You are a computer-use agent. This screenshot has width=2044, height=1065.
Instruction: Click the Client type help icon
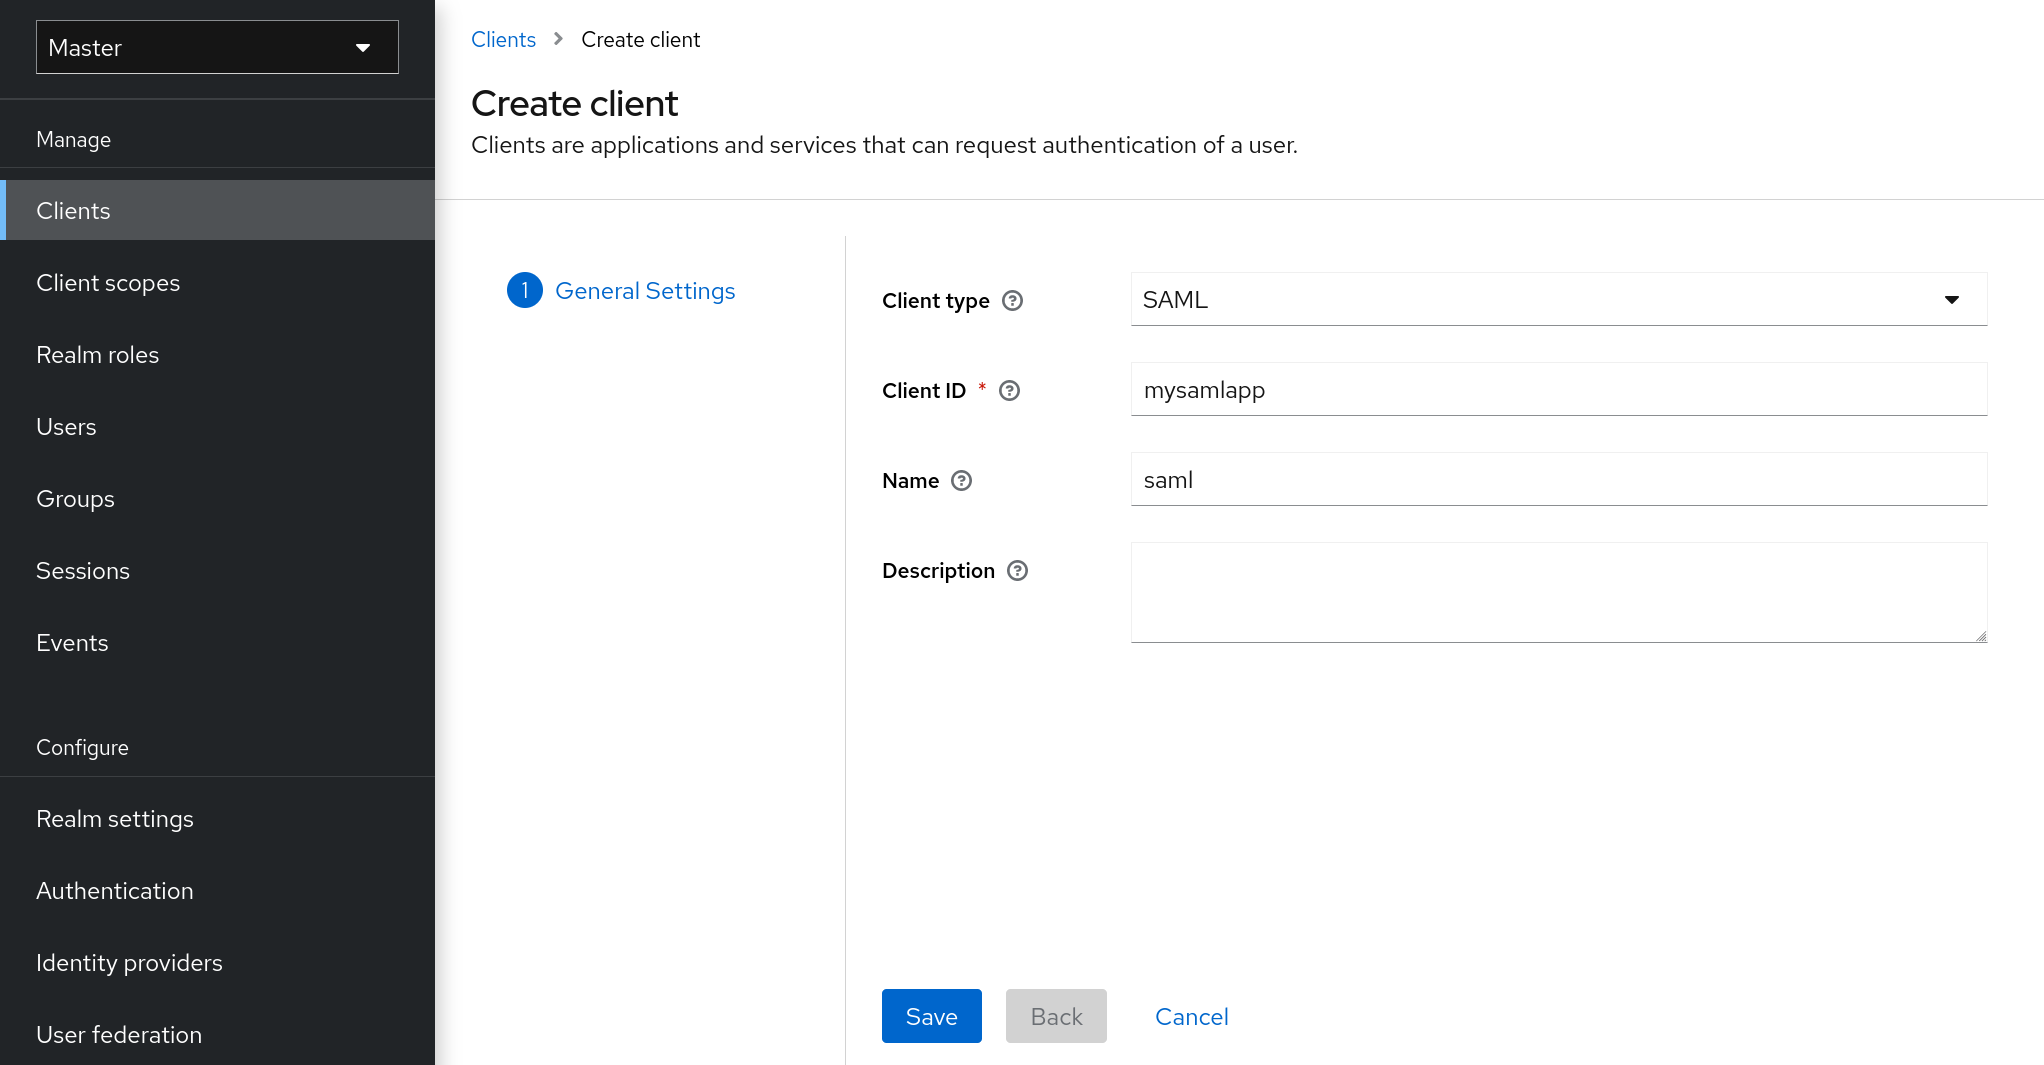pos(1013,300)
